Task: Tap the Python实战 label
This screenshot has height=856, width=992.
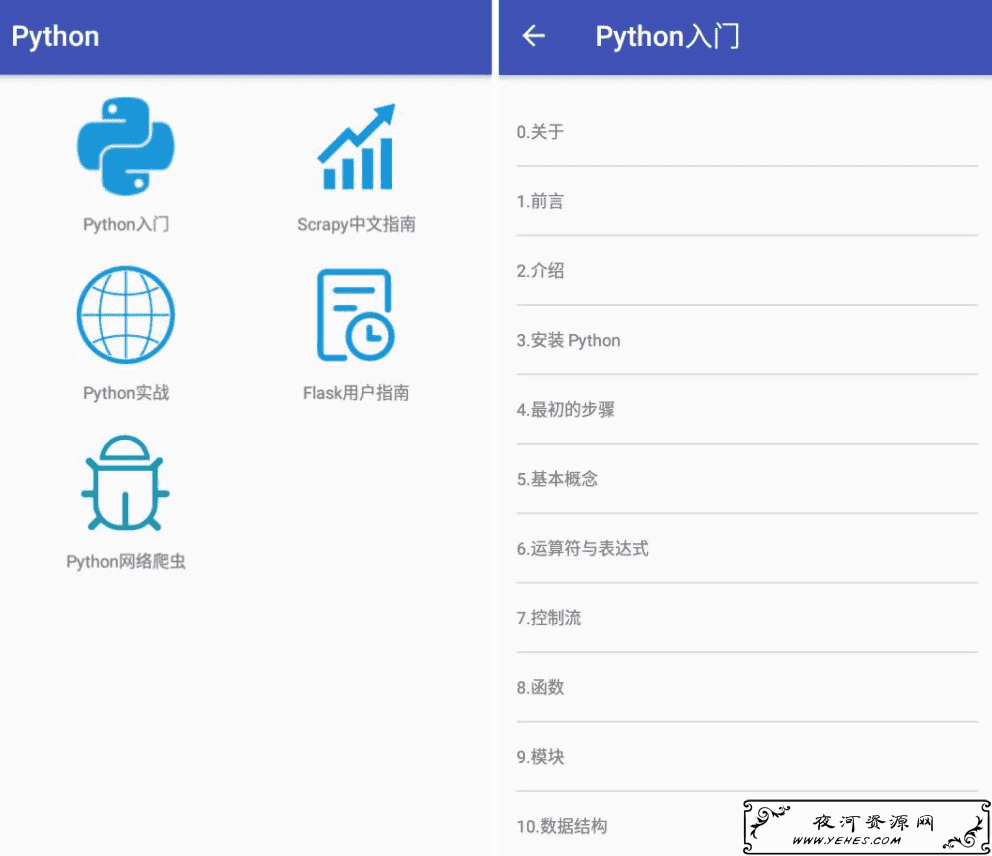Action: 126,393
